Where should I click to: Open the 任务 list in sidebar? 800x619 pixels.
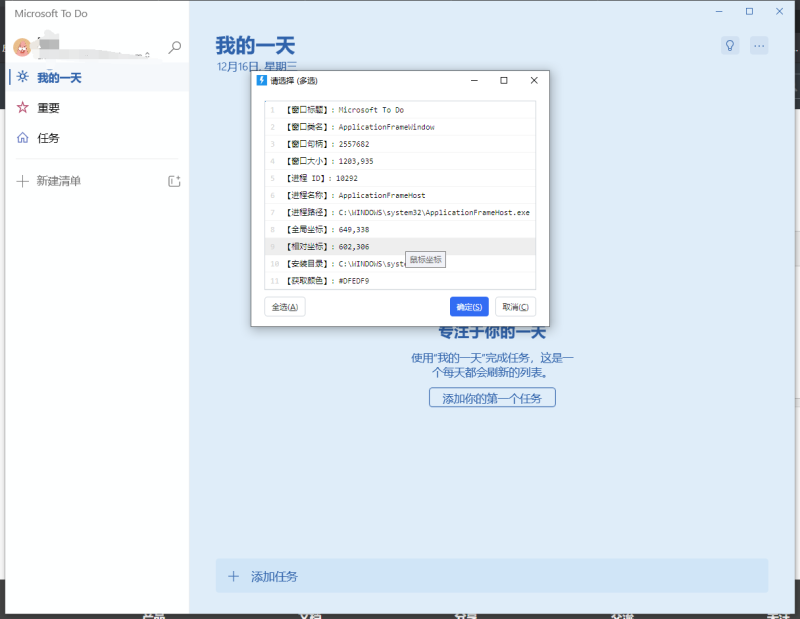coord(97,138)
